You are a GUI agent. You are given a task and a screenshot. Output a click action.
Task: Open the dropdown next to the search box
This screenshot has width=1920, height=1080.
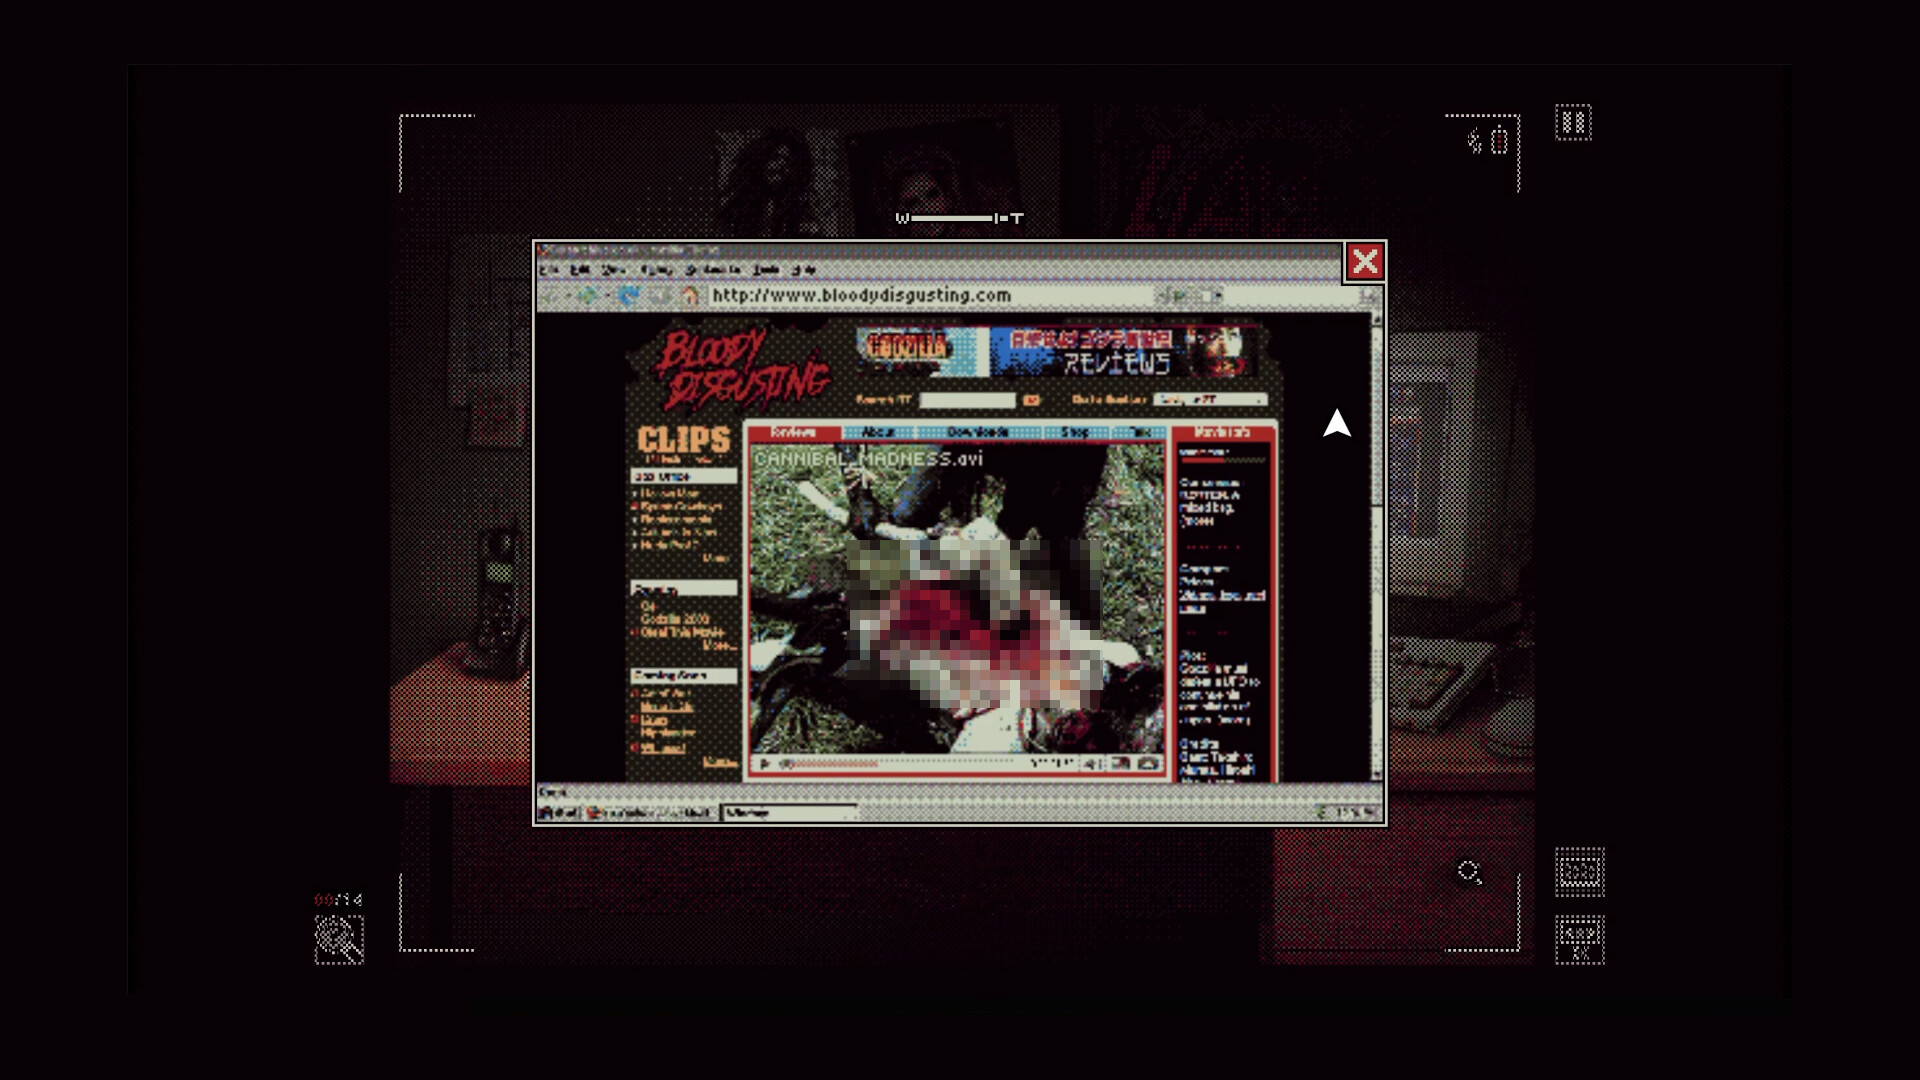(1210, 400)
